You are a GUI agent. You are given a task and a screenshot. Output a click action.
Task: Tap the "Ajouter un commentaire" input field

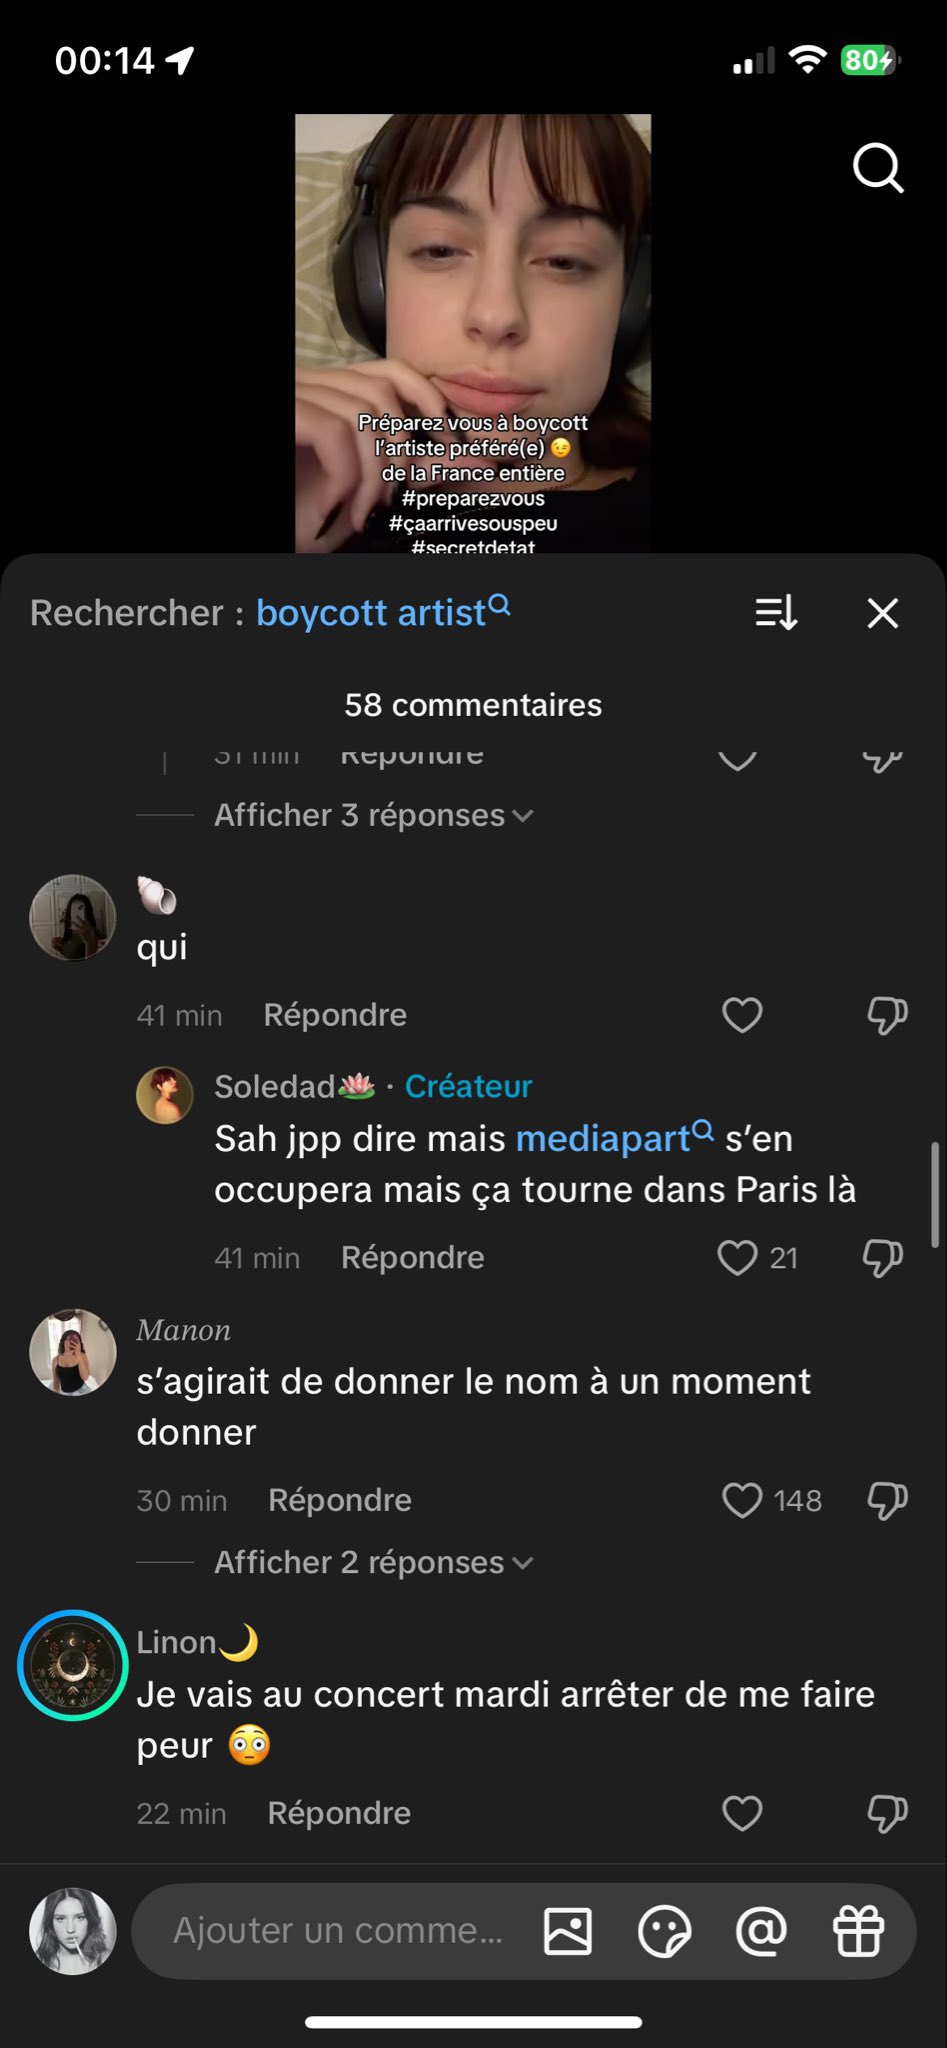[x=338, y=1930]
